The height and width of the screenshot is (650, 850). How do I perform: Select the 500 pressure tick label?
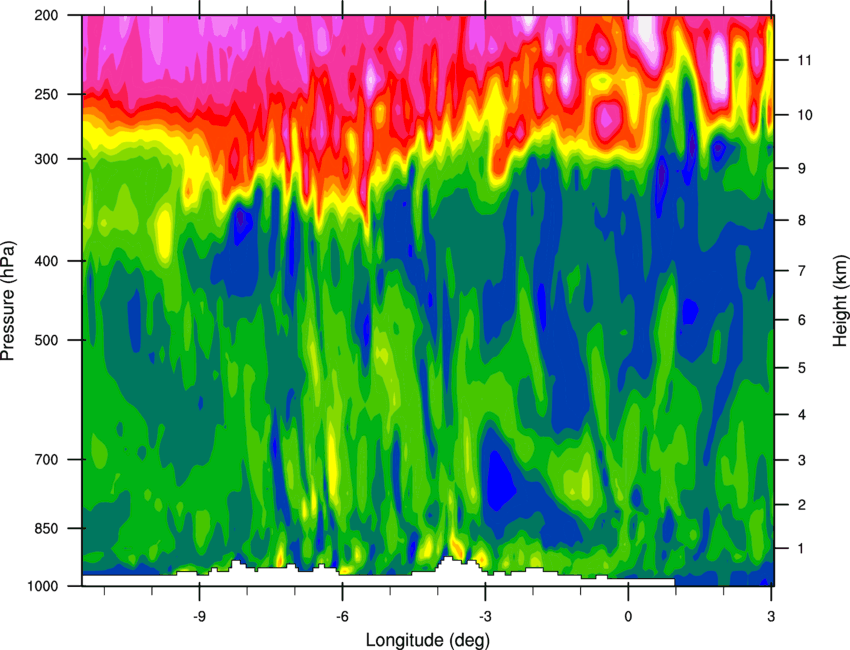(47, 340)
